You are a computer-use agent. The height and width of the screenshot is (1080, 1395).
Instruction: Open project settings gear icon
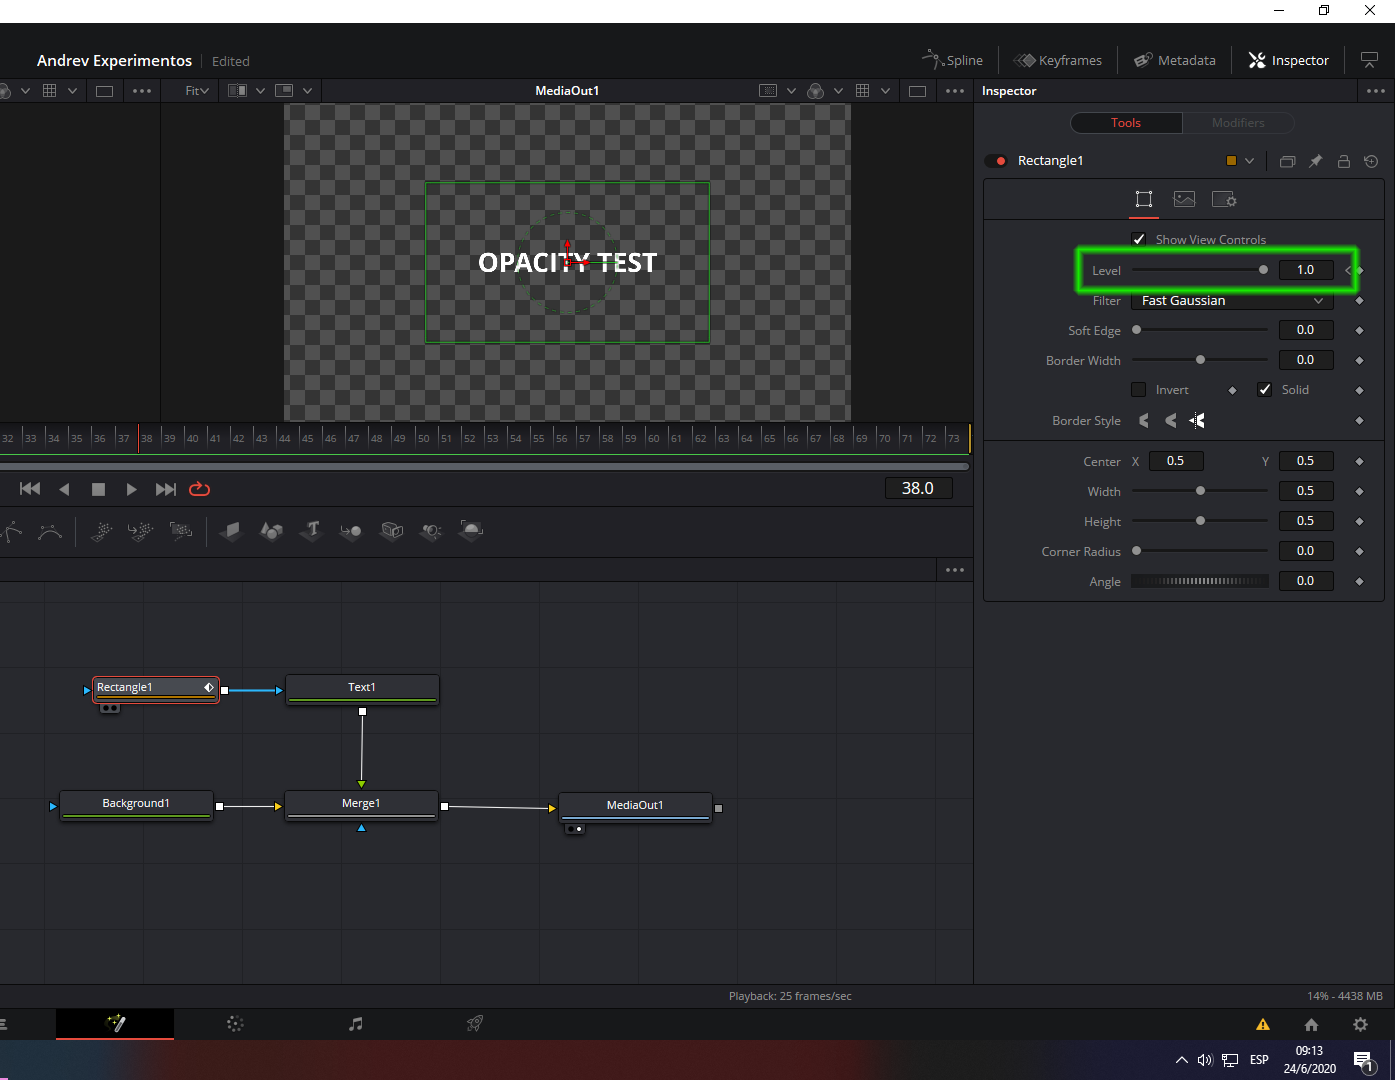pos(1360,1024)
